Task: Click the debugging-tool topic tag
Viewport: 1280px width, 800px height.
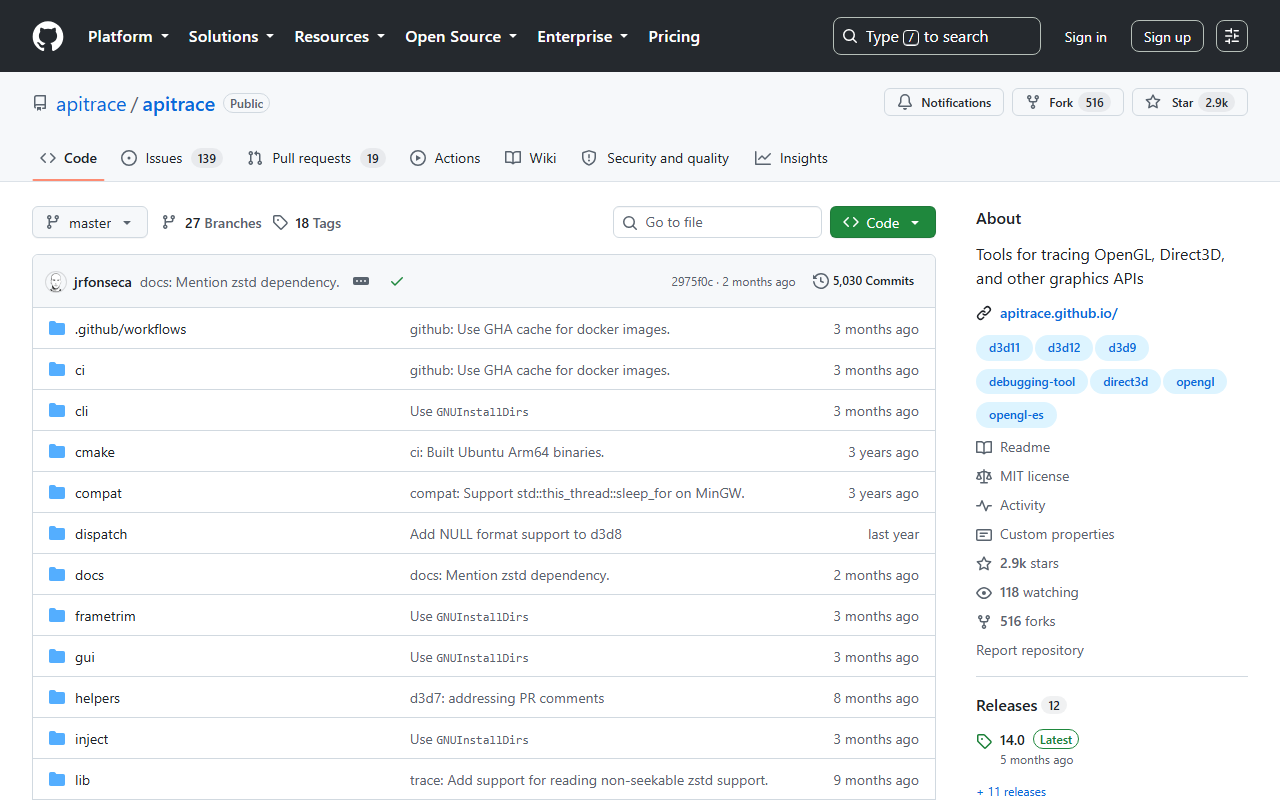Action: click(1032, 381)
